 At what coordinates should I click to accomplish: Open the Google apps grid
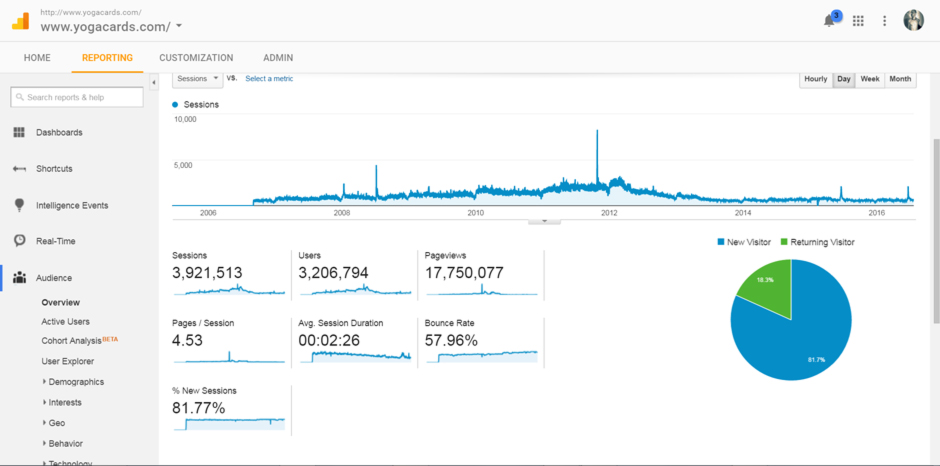tap(858, 21)
